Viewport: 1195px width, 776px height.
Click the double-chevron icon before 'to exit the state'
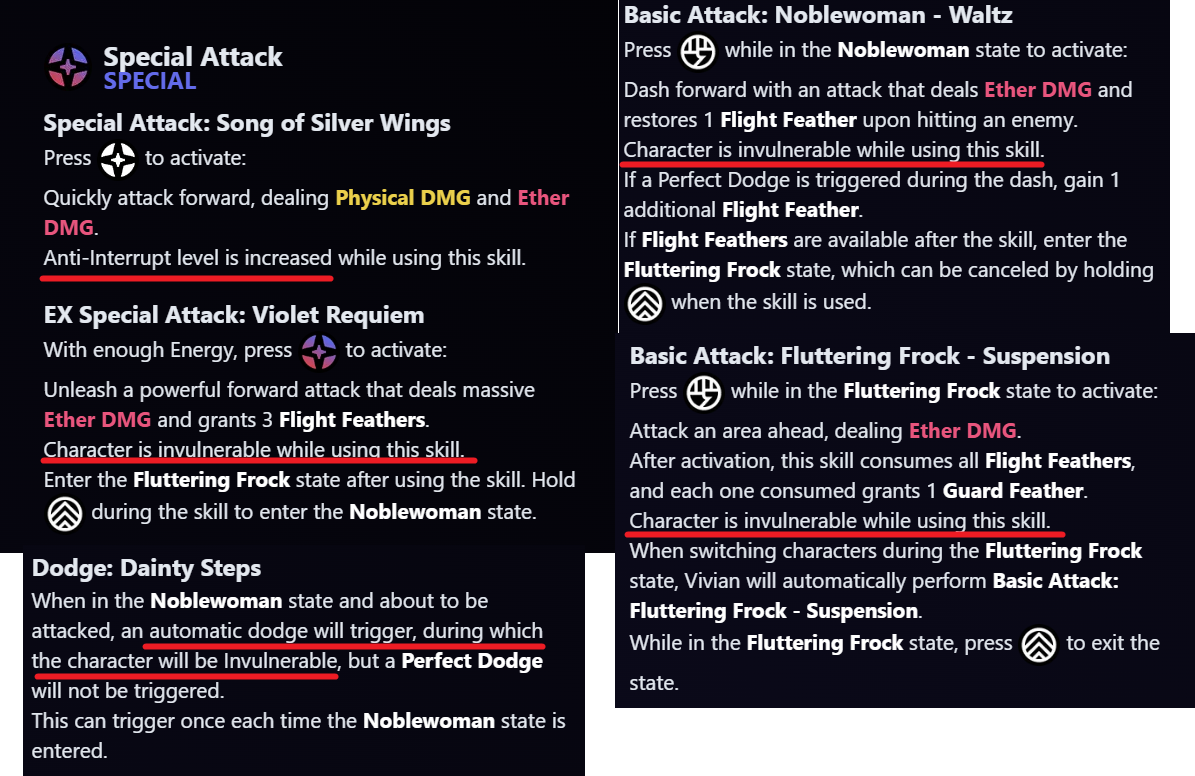pos(1039,644)
